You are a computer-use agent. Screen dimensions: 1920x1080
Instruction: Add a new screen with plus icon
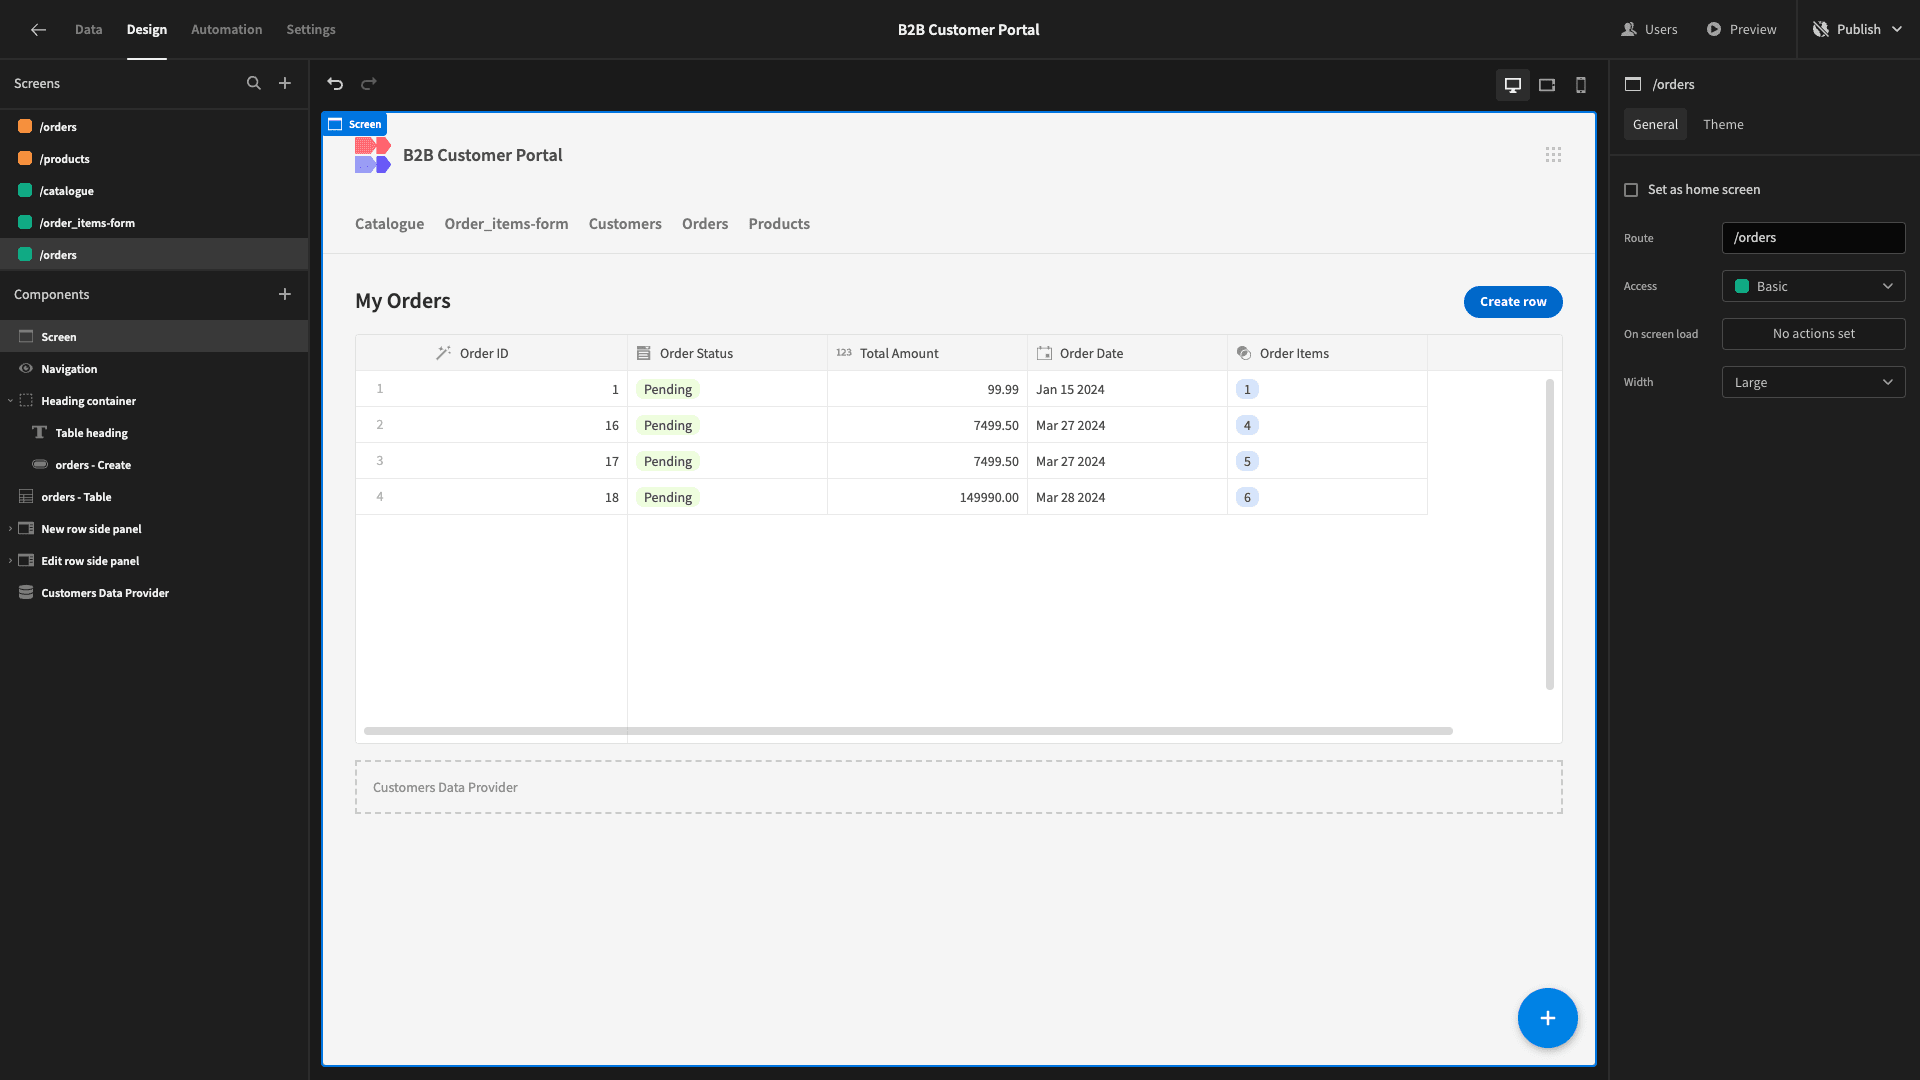pos(285,83)
